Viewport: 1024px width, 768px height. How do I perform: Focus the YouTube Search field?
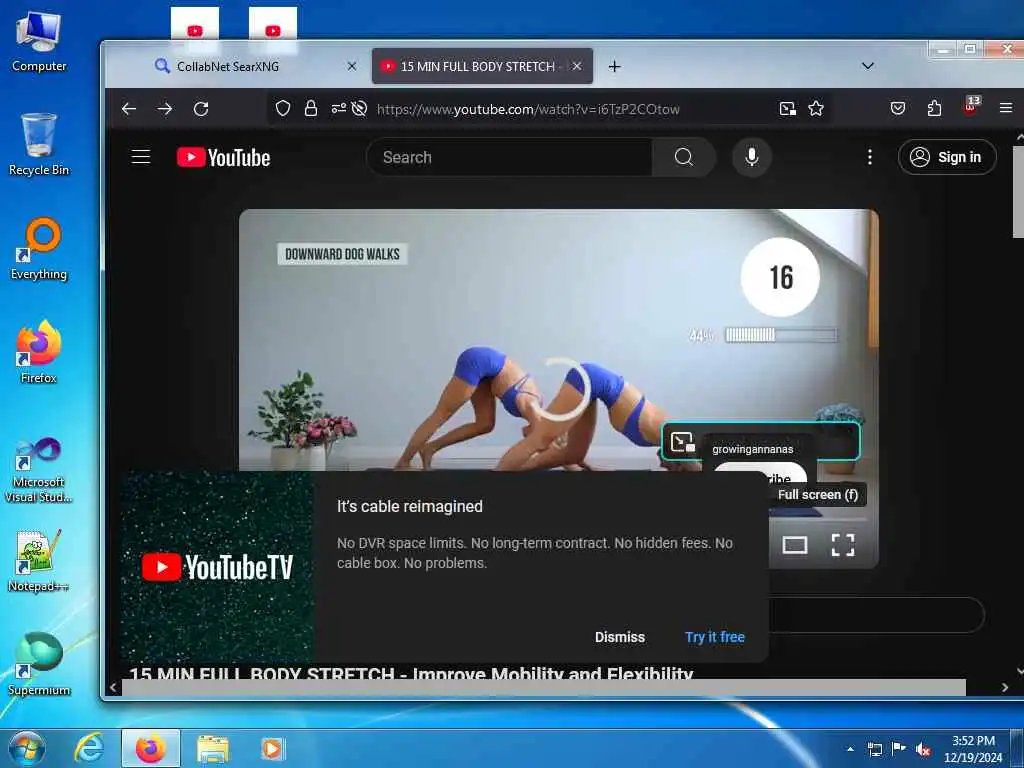(x=509, y=157)
